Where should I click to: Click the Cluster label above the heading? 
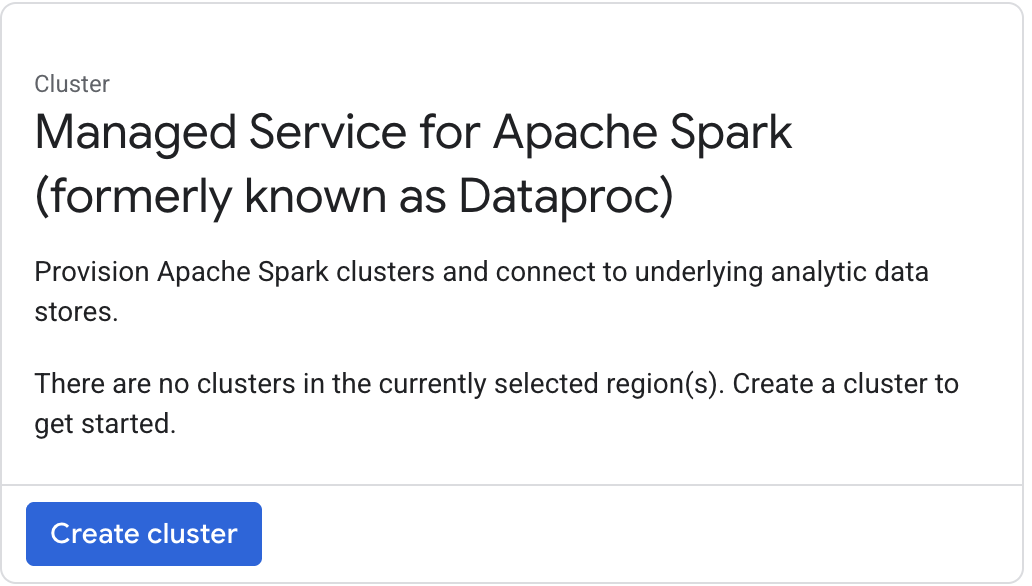click(71, 85)
